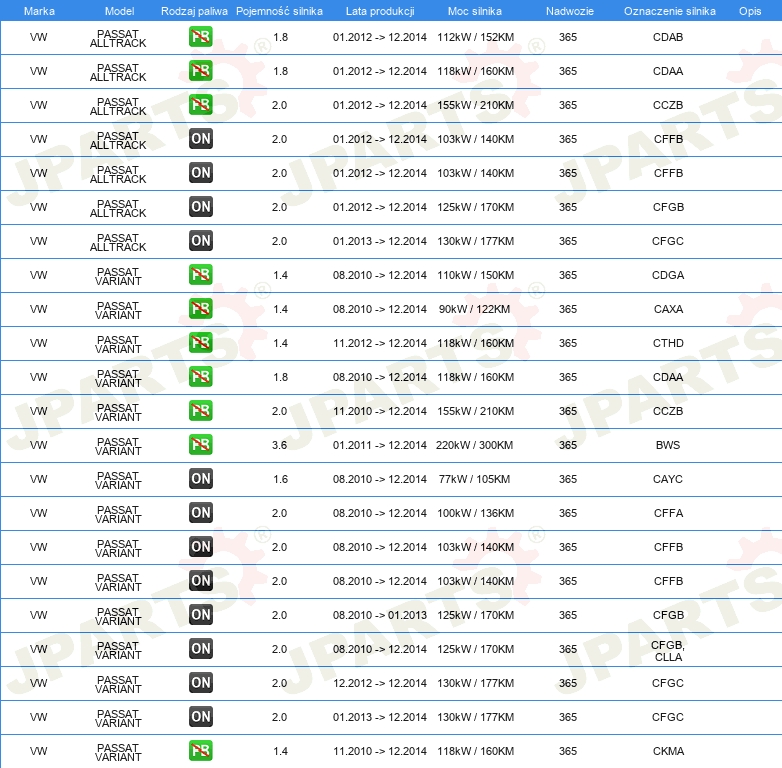
Task: Click the petrol icon in the BWS row
Action: tap(200, 445)
